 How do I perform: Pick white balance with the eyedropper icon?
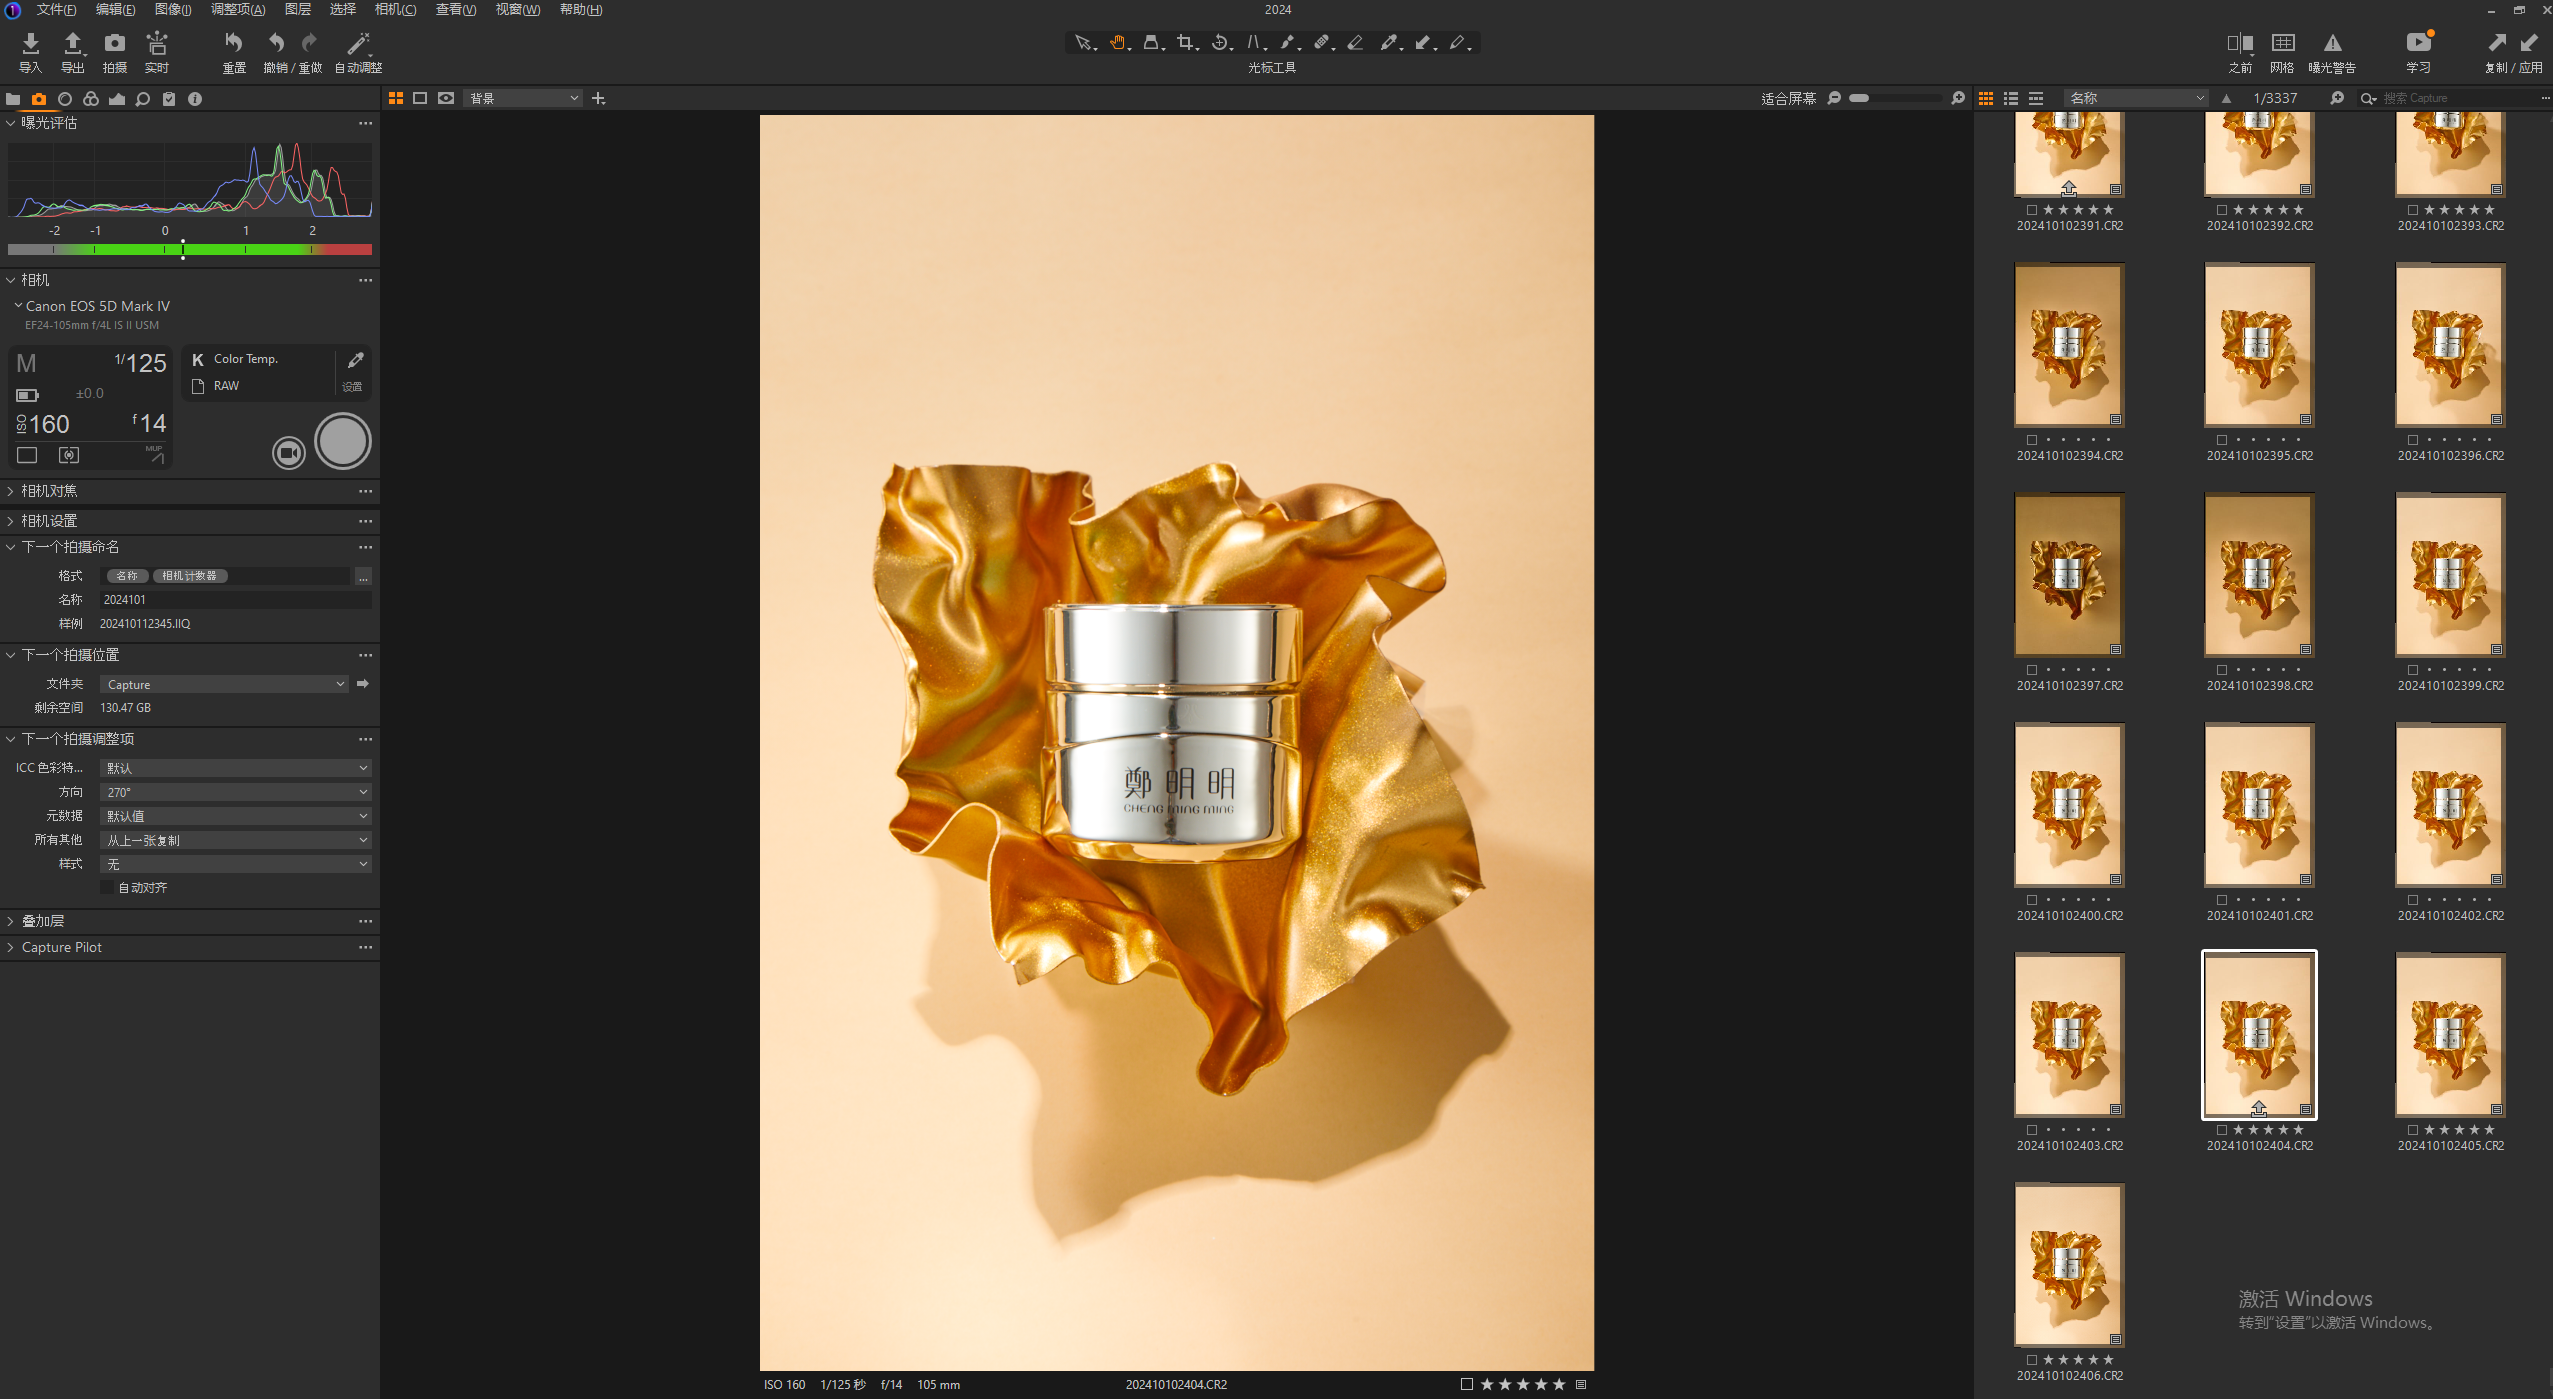355,360
